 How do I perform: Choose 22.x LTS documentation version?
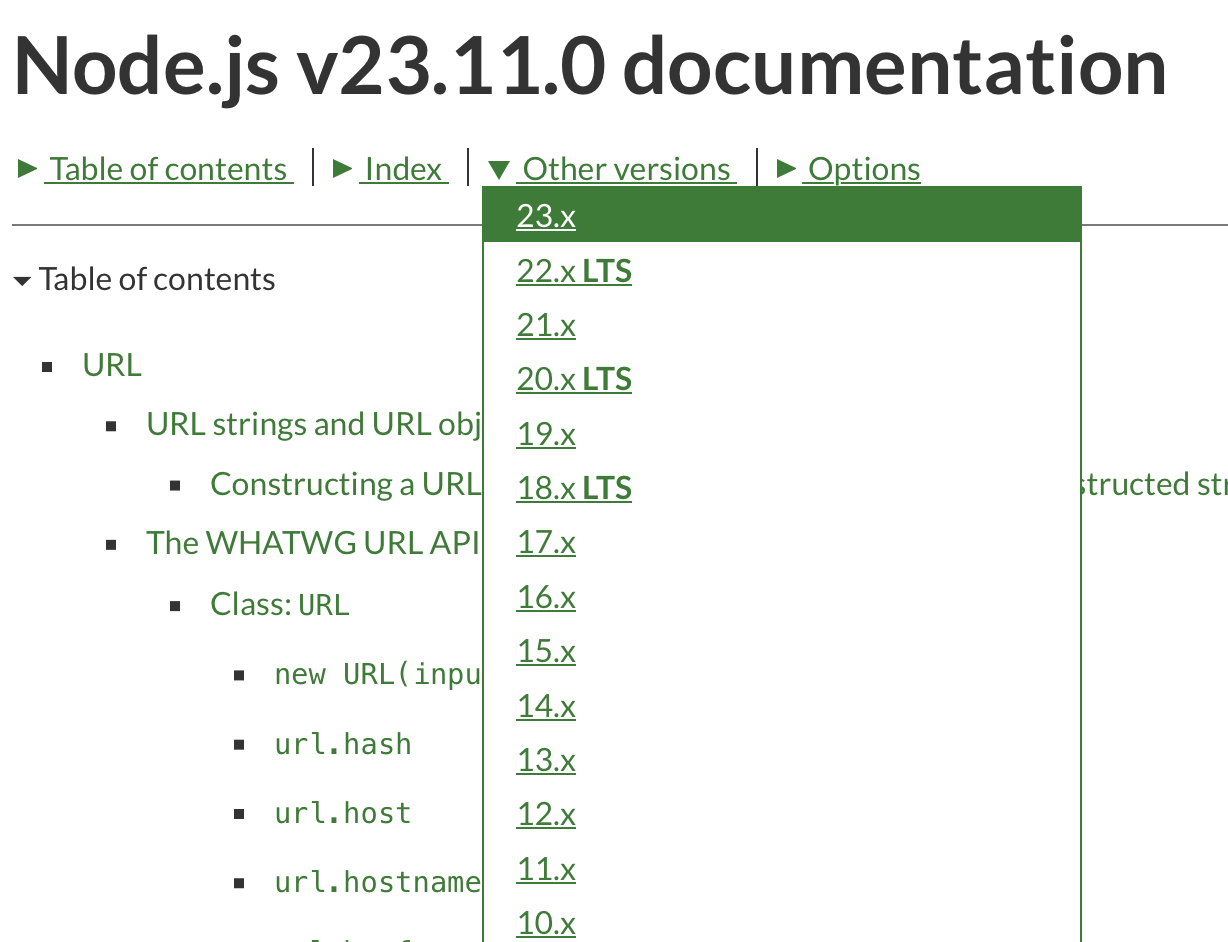(x=574, y=271)
